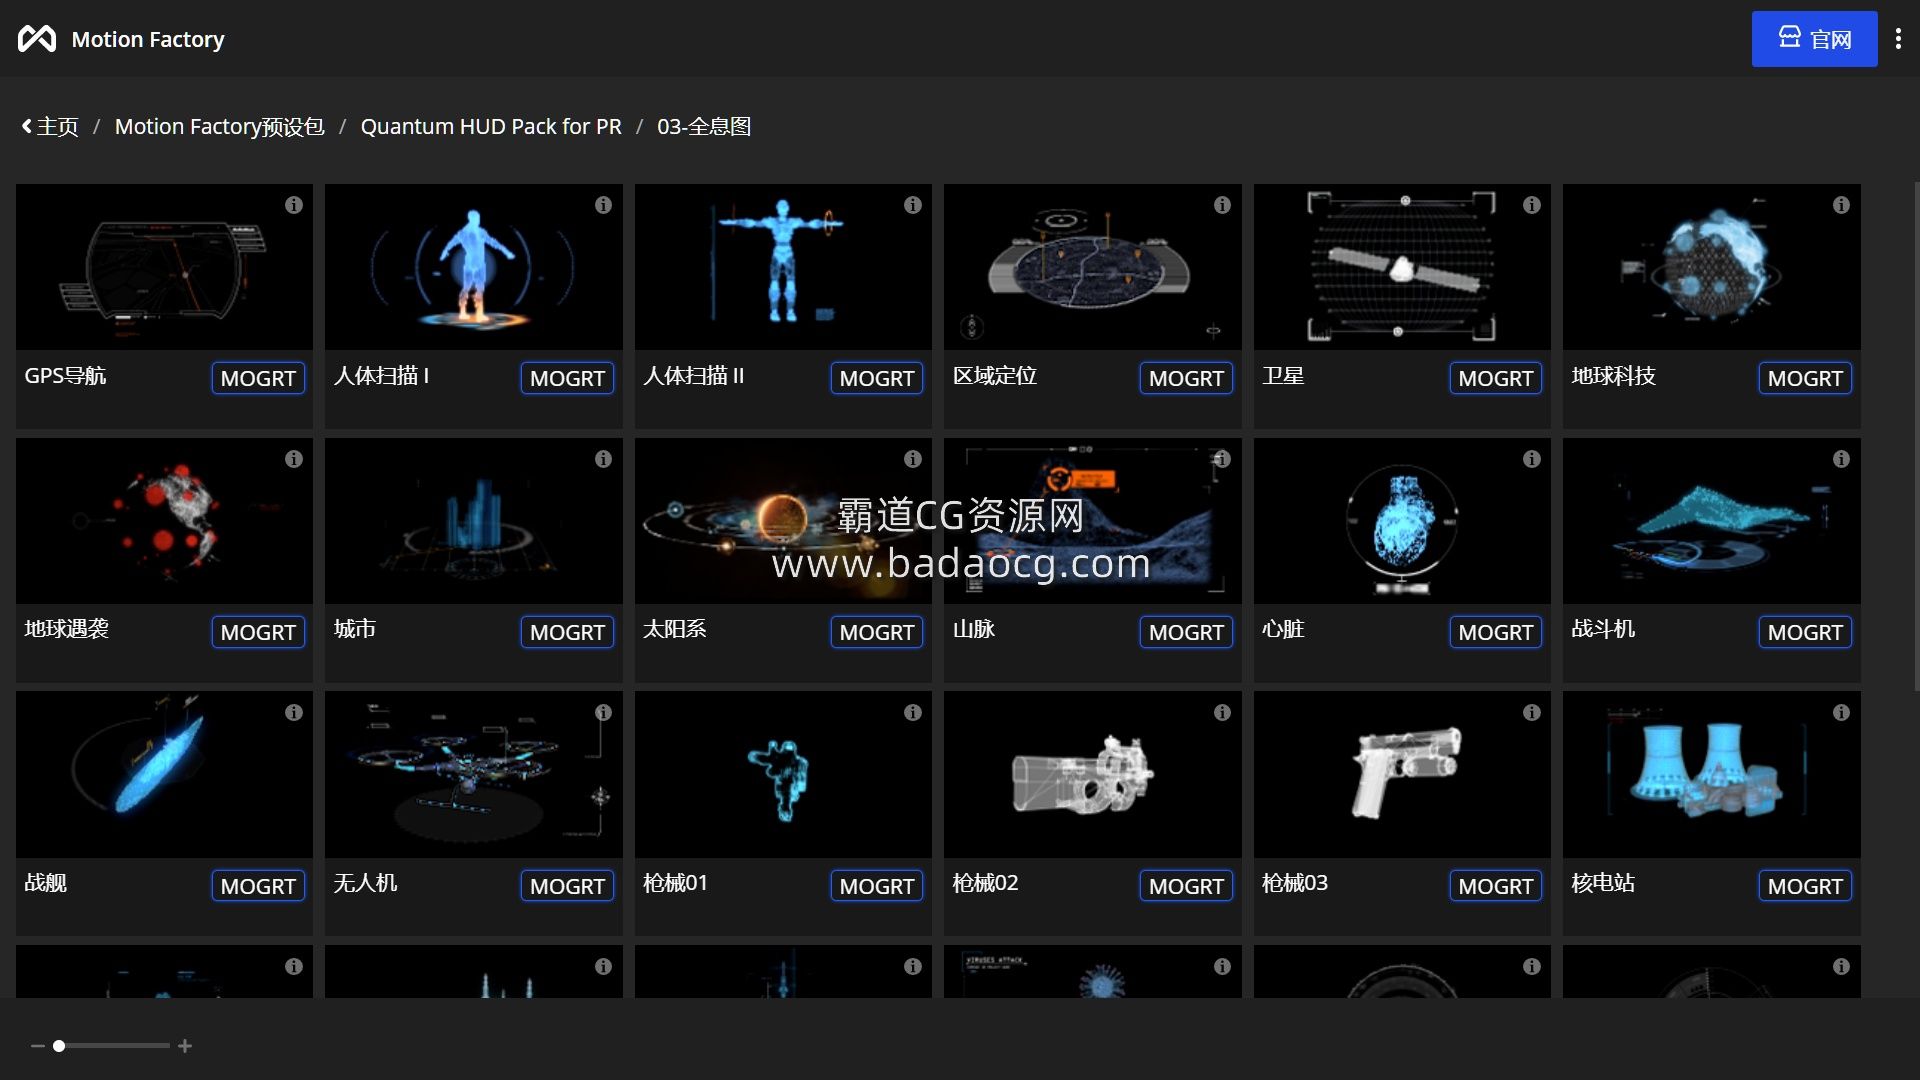Screen dimensions: 1920x1080
Task: Select the 战斗机 fighter jet thumbnail
Action: (1711, 521)
